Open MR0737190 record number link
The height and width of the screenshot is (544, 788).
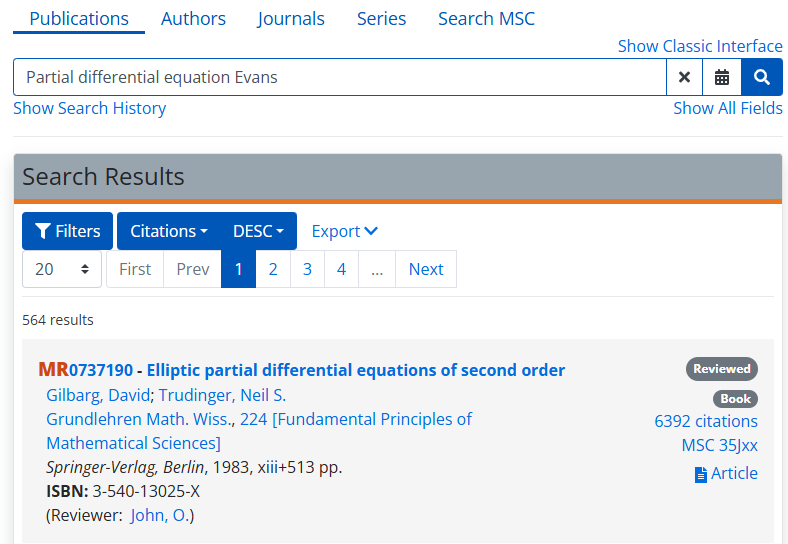[86, 370]
